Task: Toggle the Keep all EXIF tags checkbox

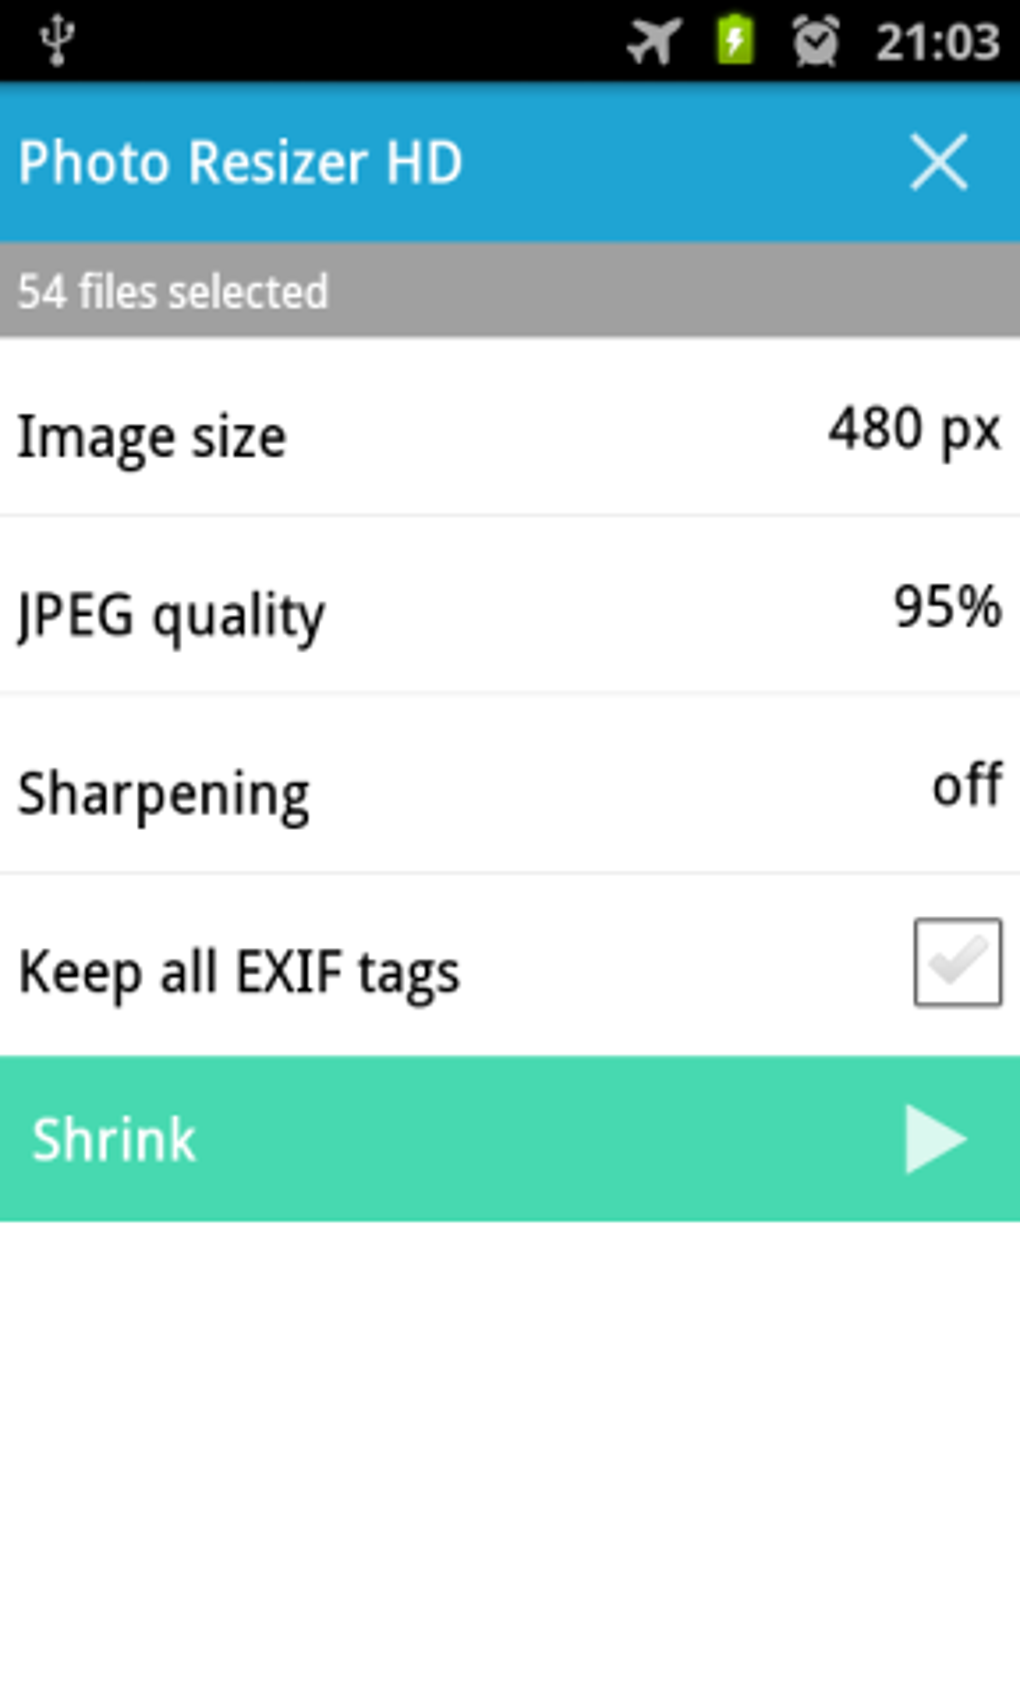Action: [957, 962]
